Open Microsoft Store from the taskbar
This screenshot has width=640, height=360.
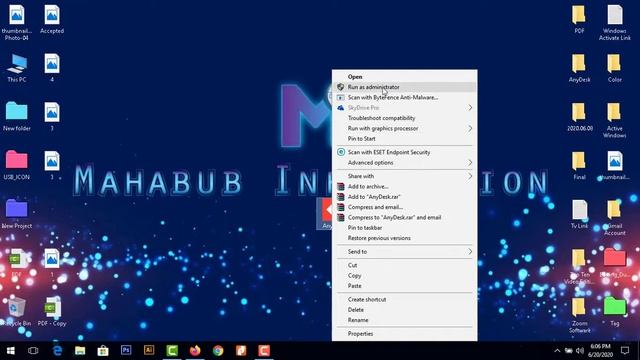[x=103, y=350]
